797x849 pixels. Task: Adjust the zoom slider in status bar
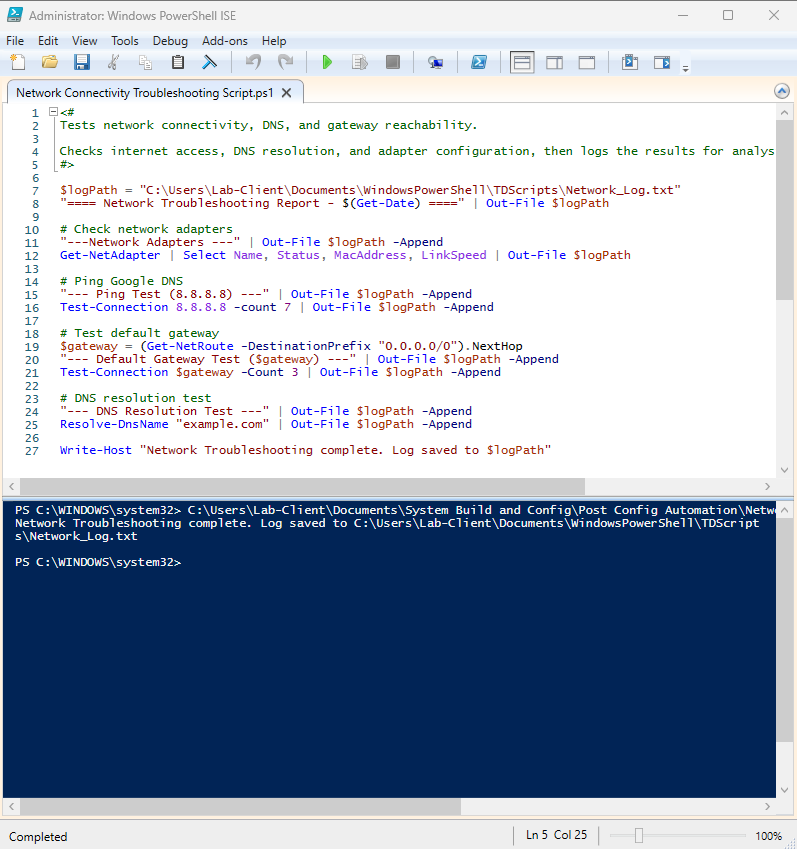tap(639, 836)
